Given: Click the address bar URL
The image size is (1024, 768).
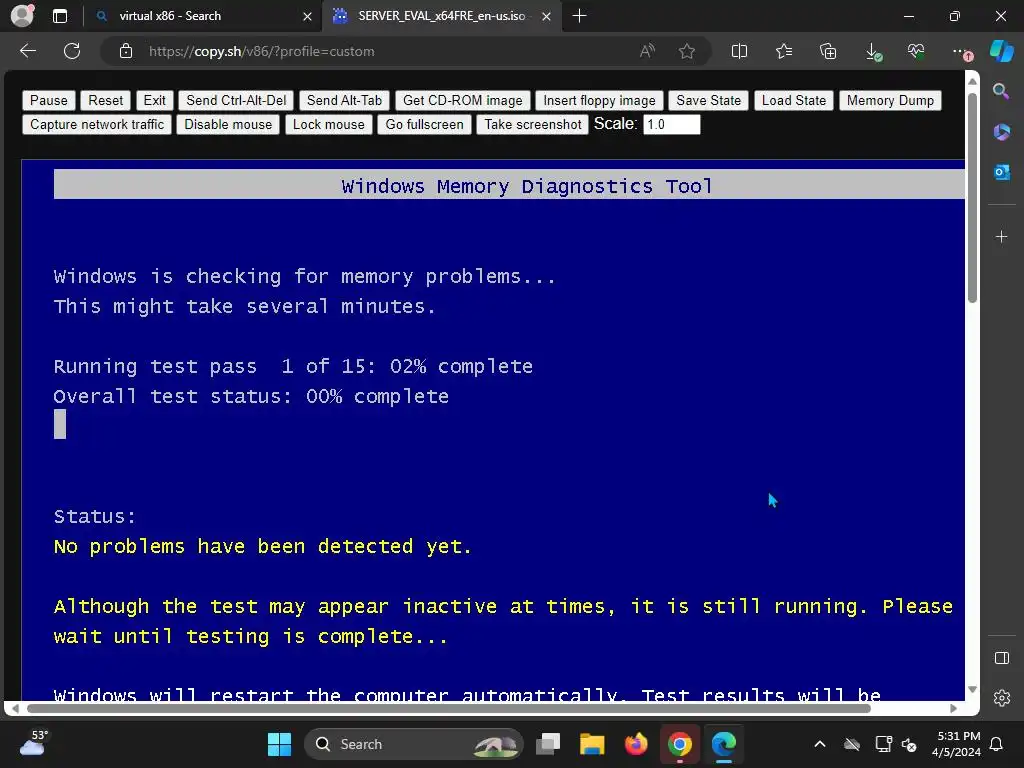Looking at the screenshot, I should (x=261, y=51).
